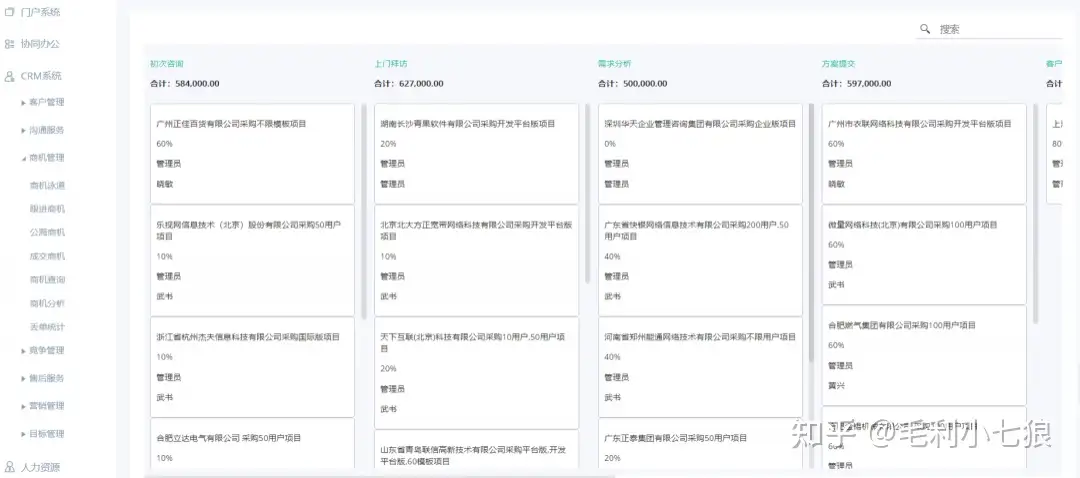The height and width of the screenshot is (478, 1080).
Task: Click the 上门拜访 column heading
Action: tap(391, 63)
